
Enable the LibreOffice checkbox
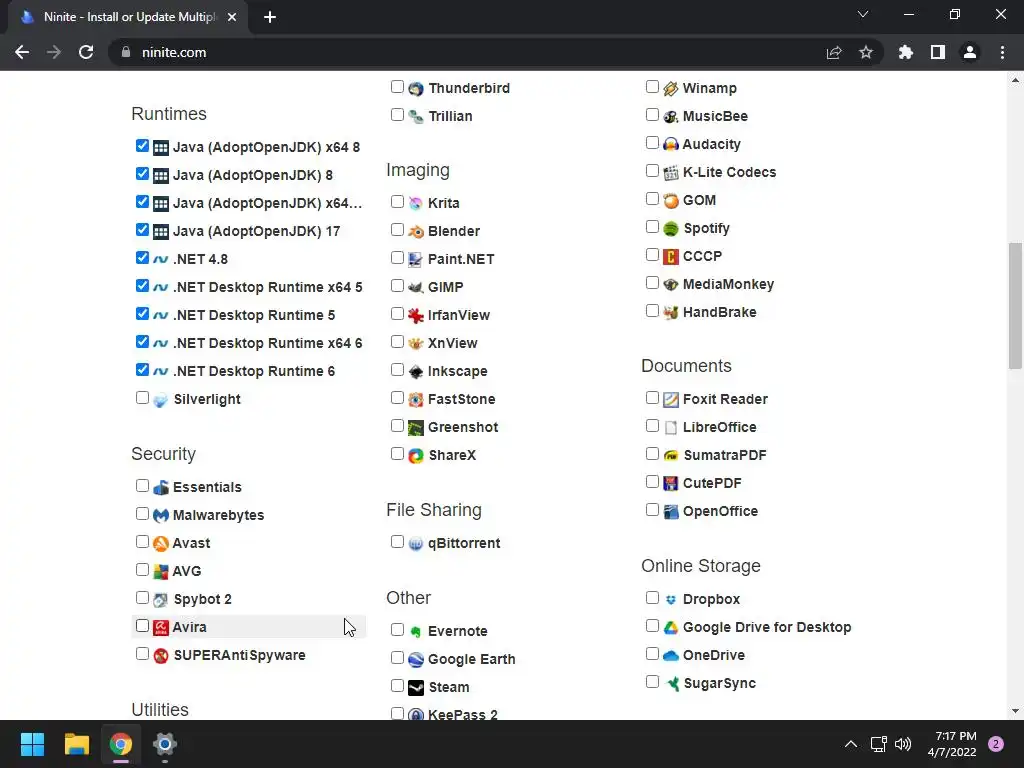point(652,426)
